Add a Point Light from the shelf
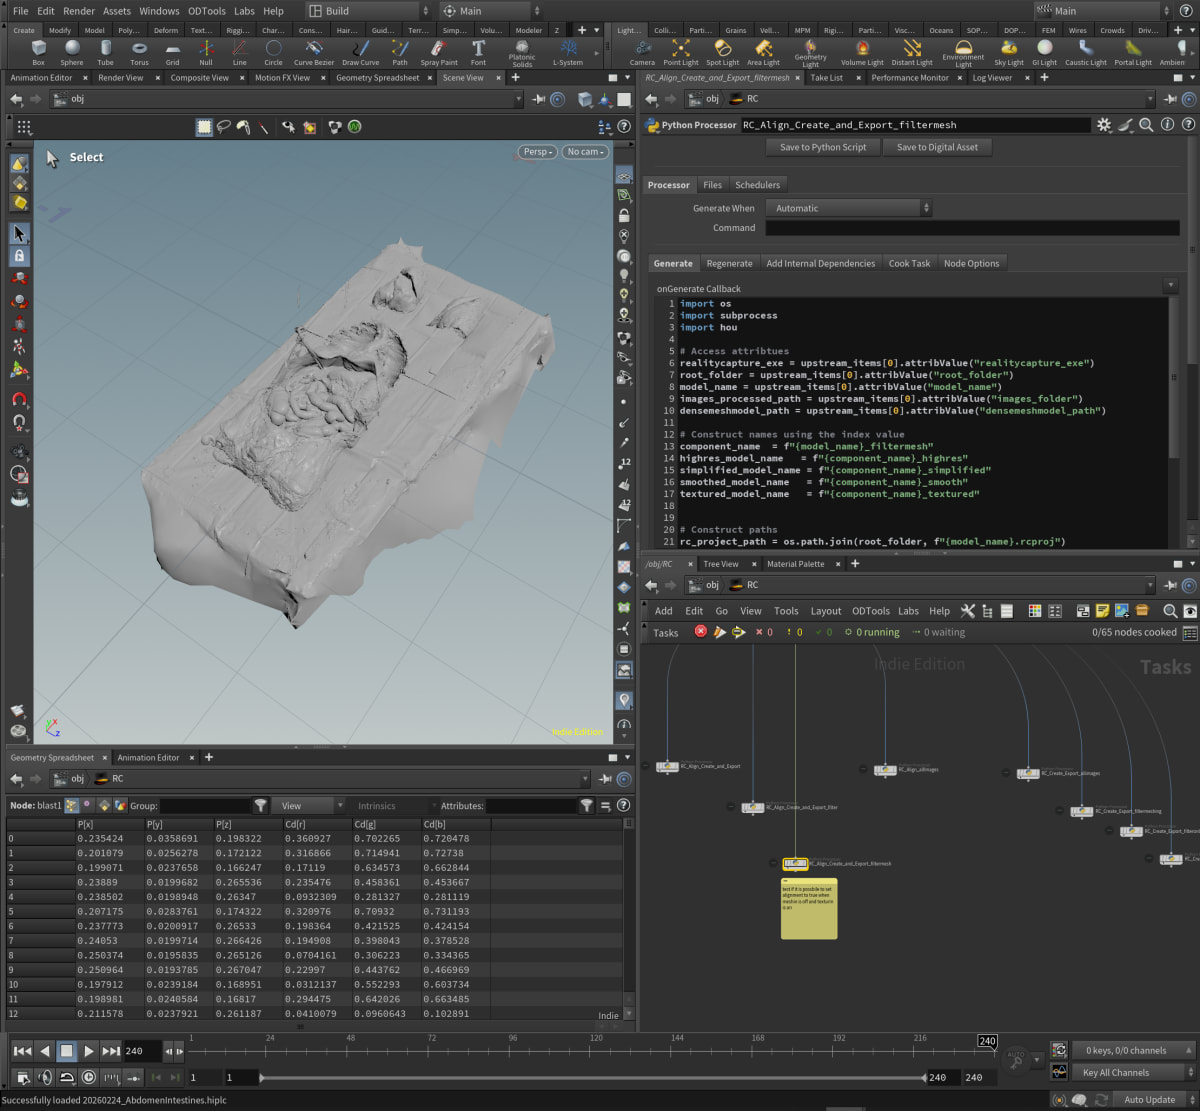1200x1111 pixels. coord(681,52)
